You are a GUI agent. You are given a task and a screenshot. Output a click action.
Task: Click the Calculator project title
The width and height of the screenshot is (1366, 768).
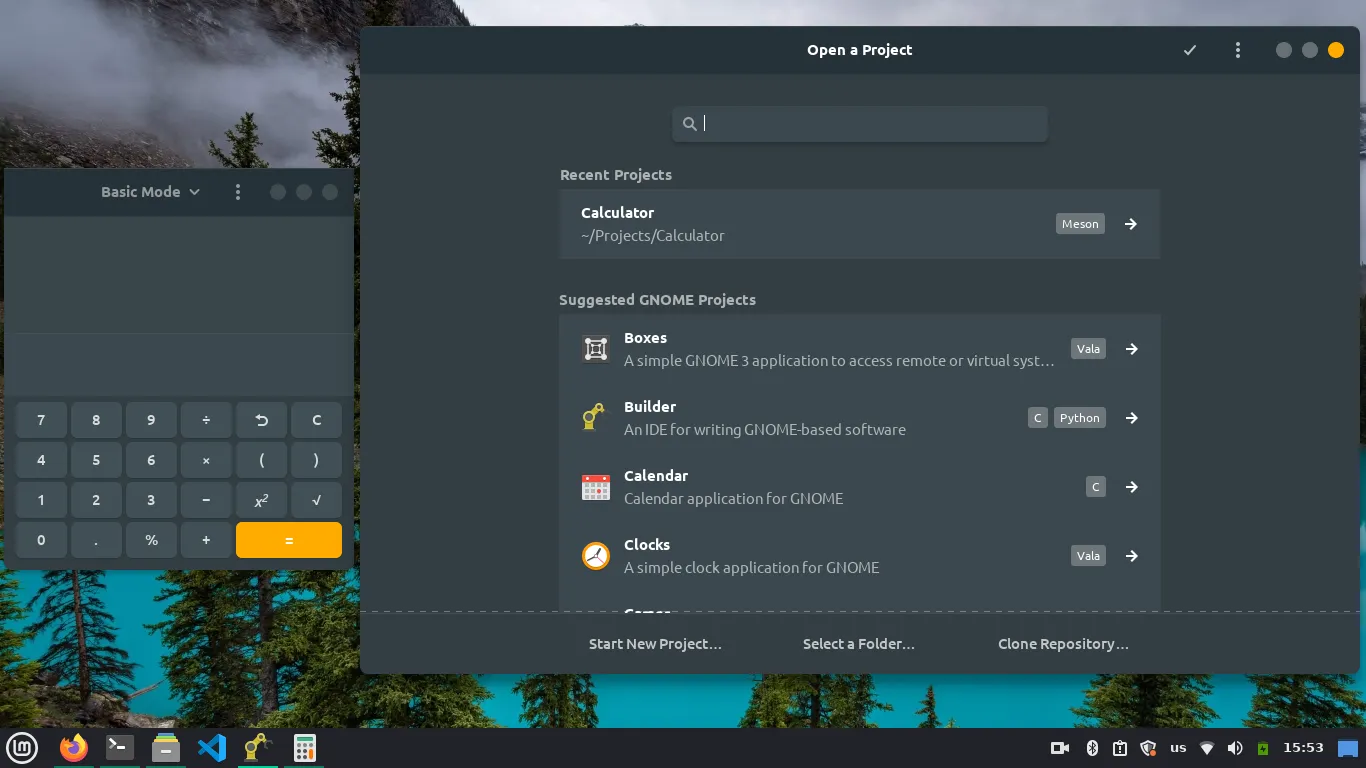617,213
